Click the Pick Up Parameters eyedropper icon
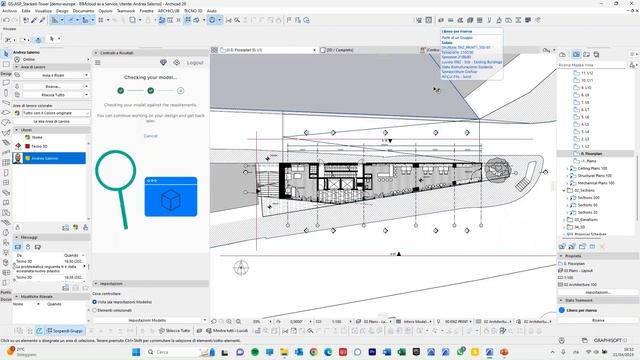The image size is (640, 360). pos(34,20)
